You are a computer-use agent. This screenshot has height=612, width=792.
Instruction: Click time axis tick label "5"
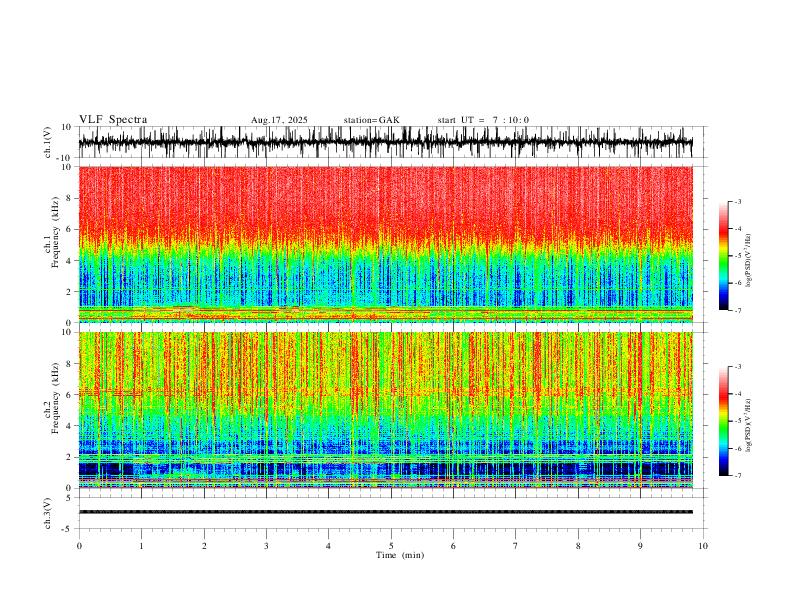(x=391, y=546)
